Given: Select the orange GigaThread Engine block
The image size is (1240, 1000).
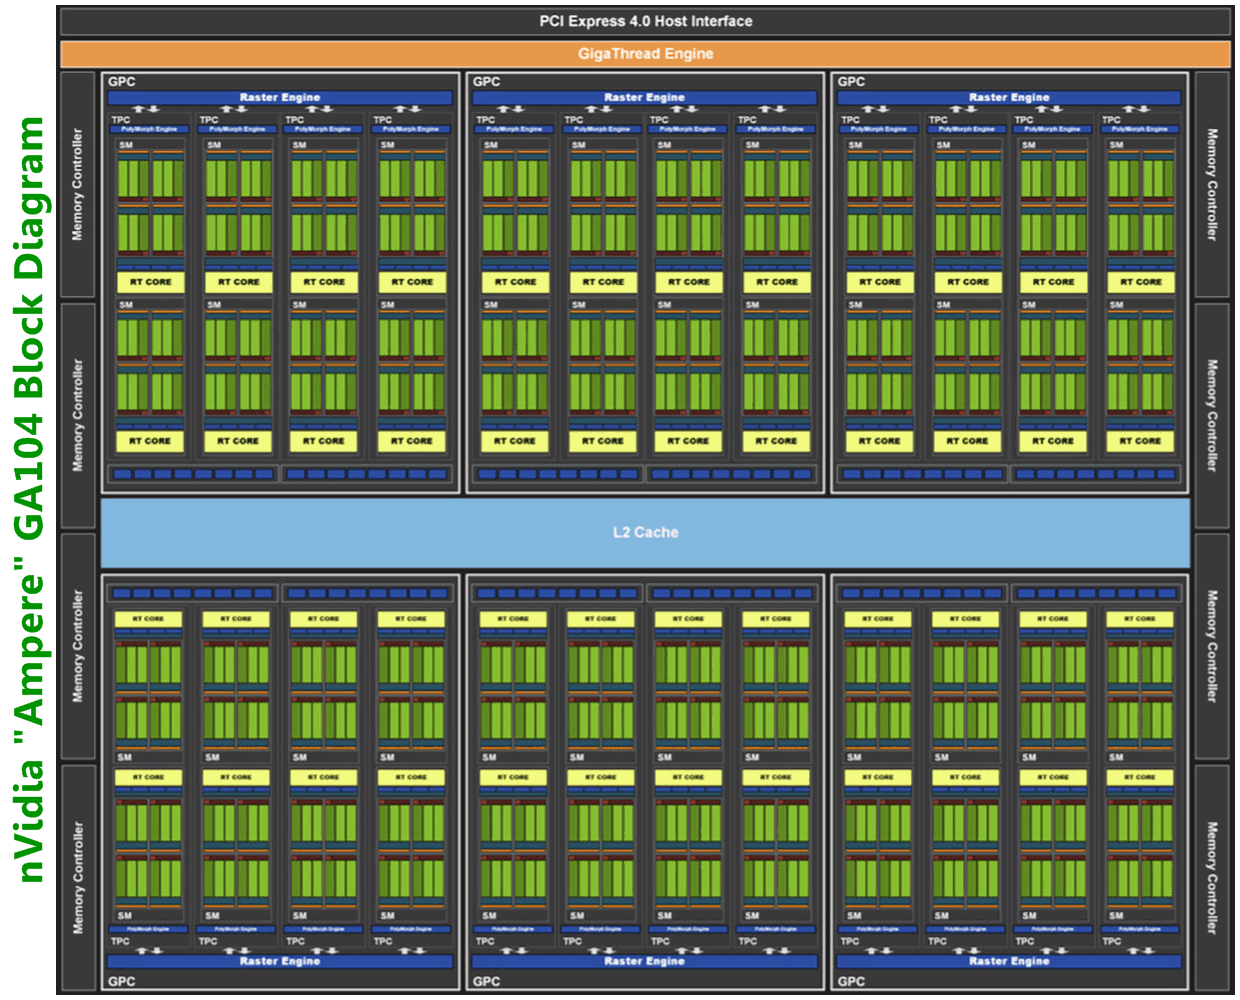Looking at the screenshot, I should point(645,54).
